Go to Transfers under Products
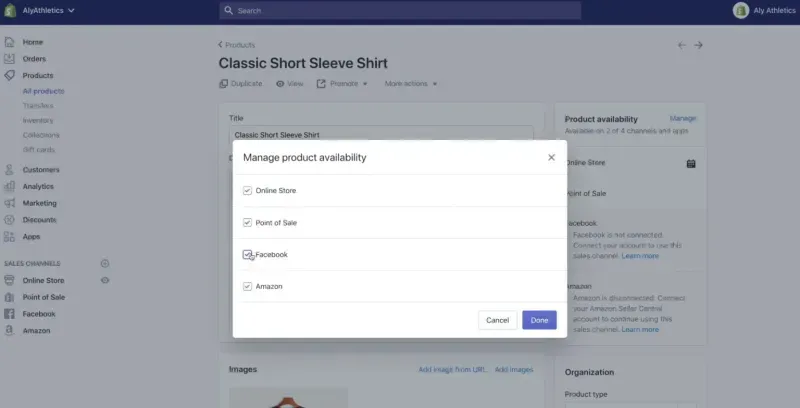The image size is (800, 408). click(x=38, y=106)
